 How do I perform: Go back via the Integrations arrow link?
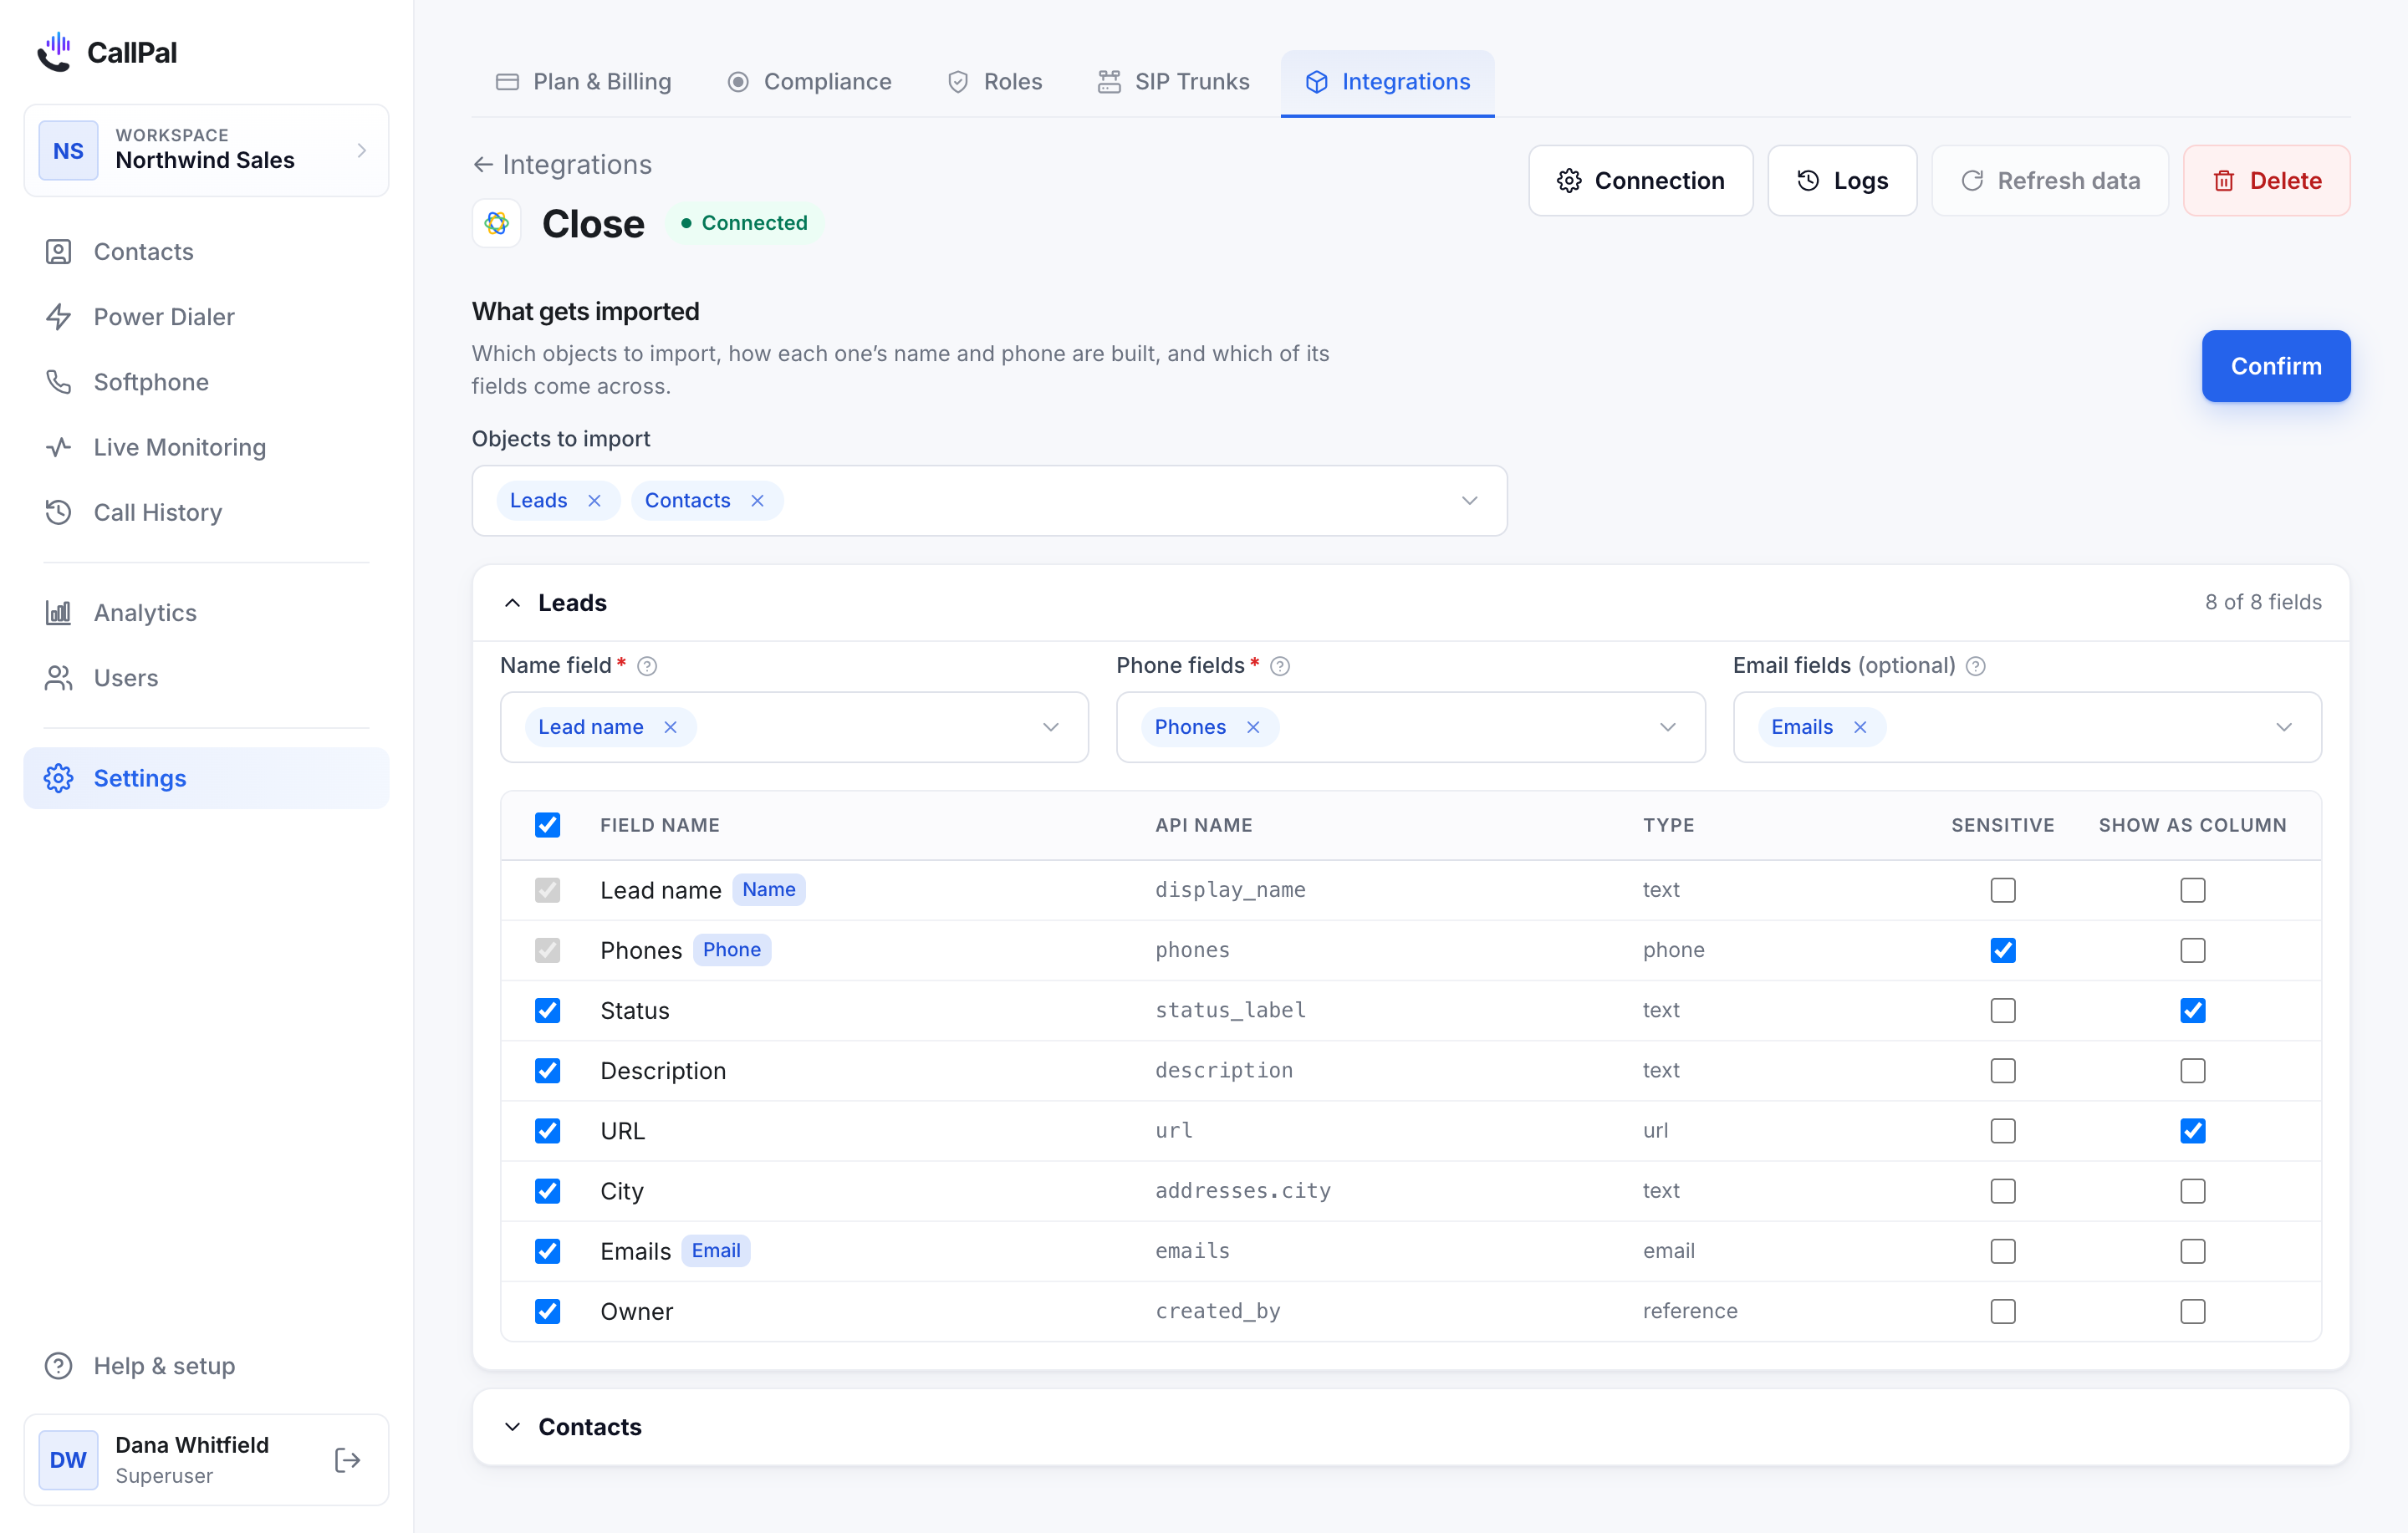[562, 164]
